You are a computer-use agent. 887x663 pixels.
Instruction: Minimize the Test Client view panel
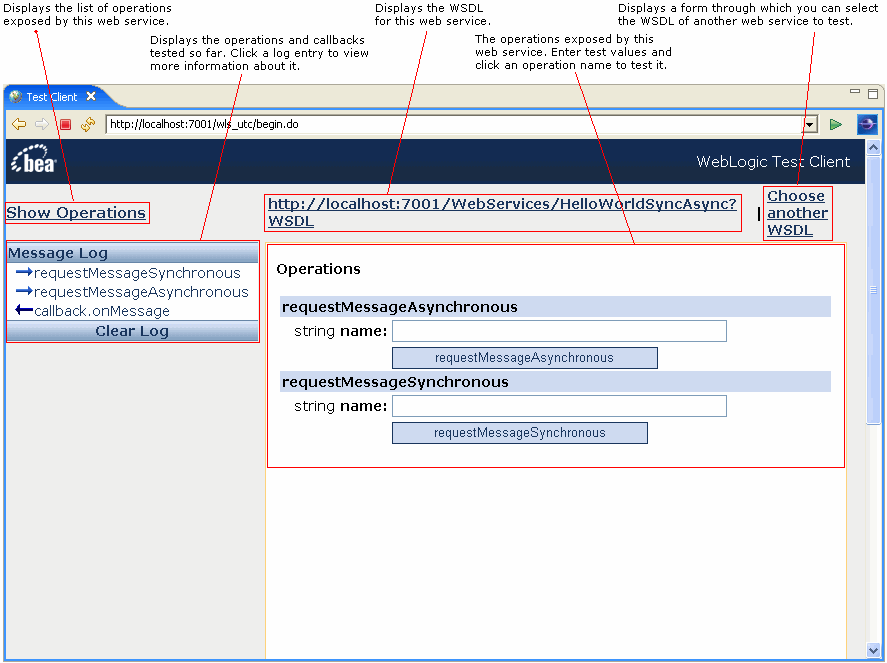[x=855, y=91]
